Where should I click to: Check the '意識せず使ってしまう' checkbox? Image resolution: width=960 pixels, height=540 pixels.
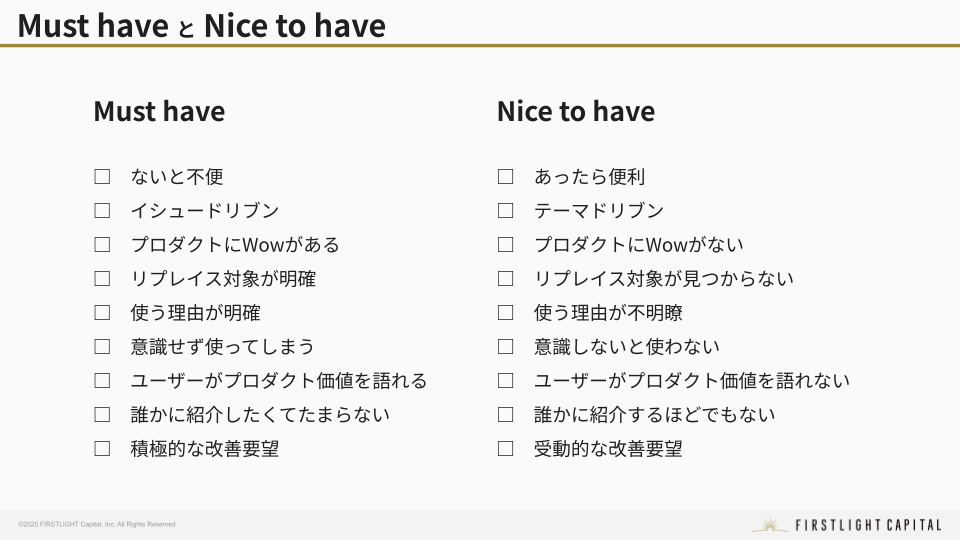[x=102, y=347]
